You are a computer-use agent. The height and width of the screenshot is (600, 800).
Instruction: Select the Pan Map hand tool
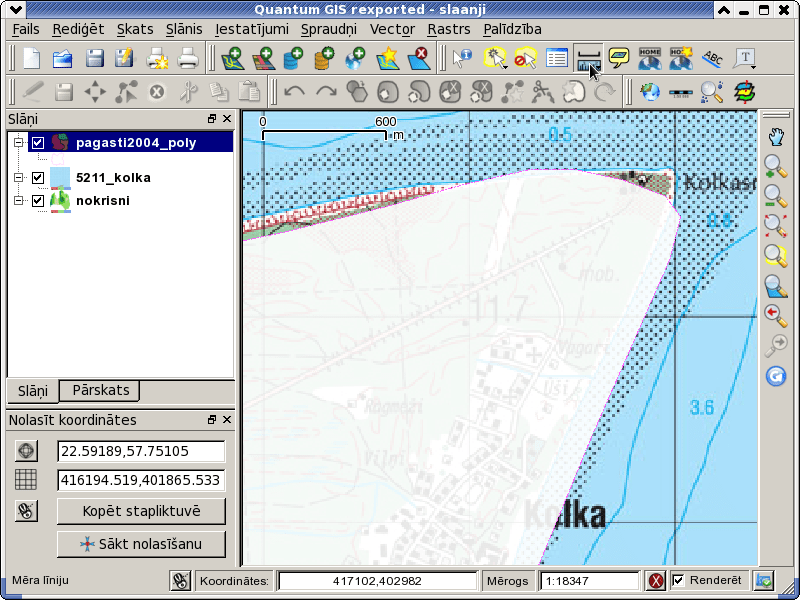[776, 137]
